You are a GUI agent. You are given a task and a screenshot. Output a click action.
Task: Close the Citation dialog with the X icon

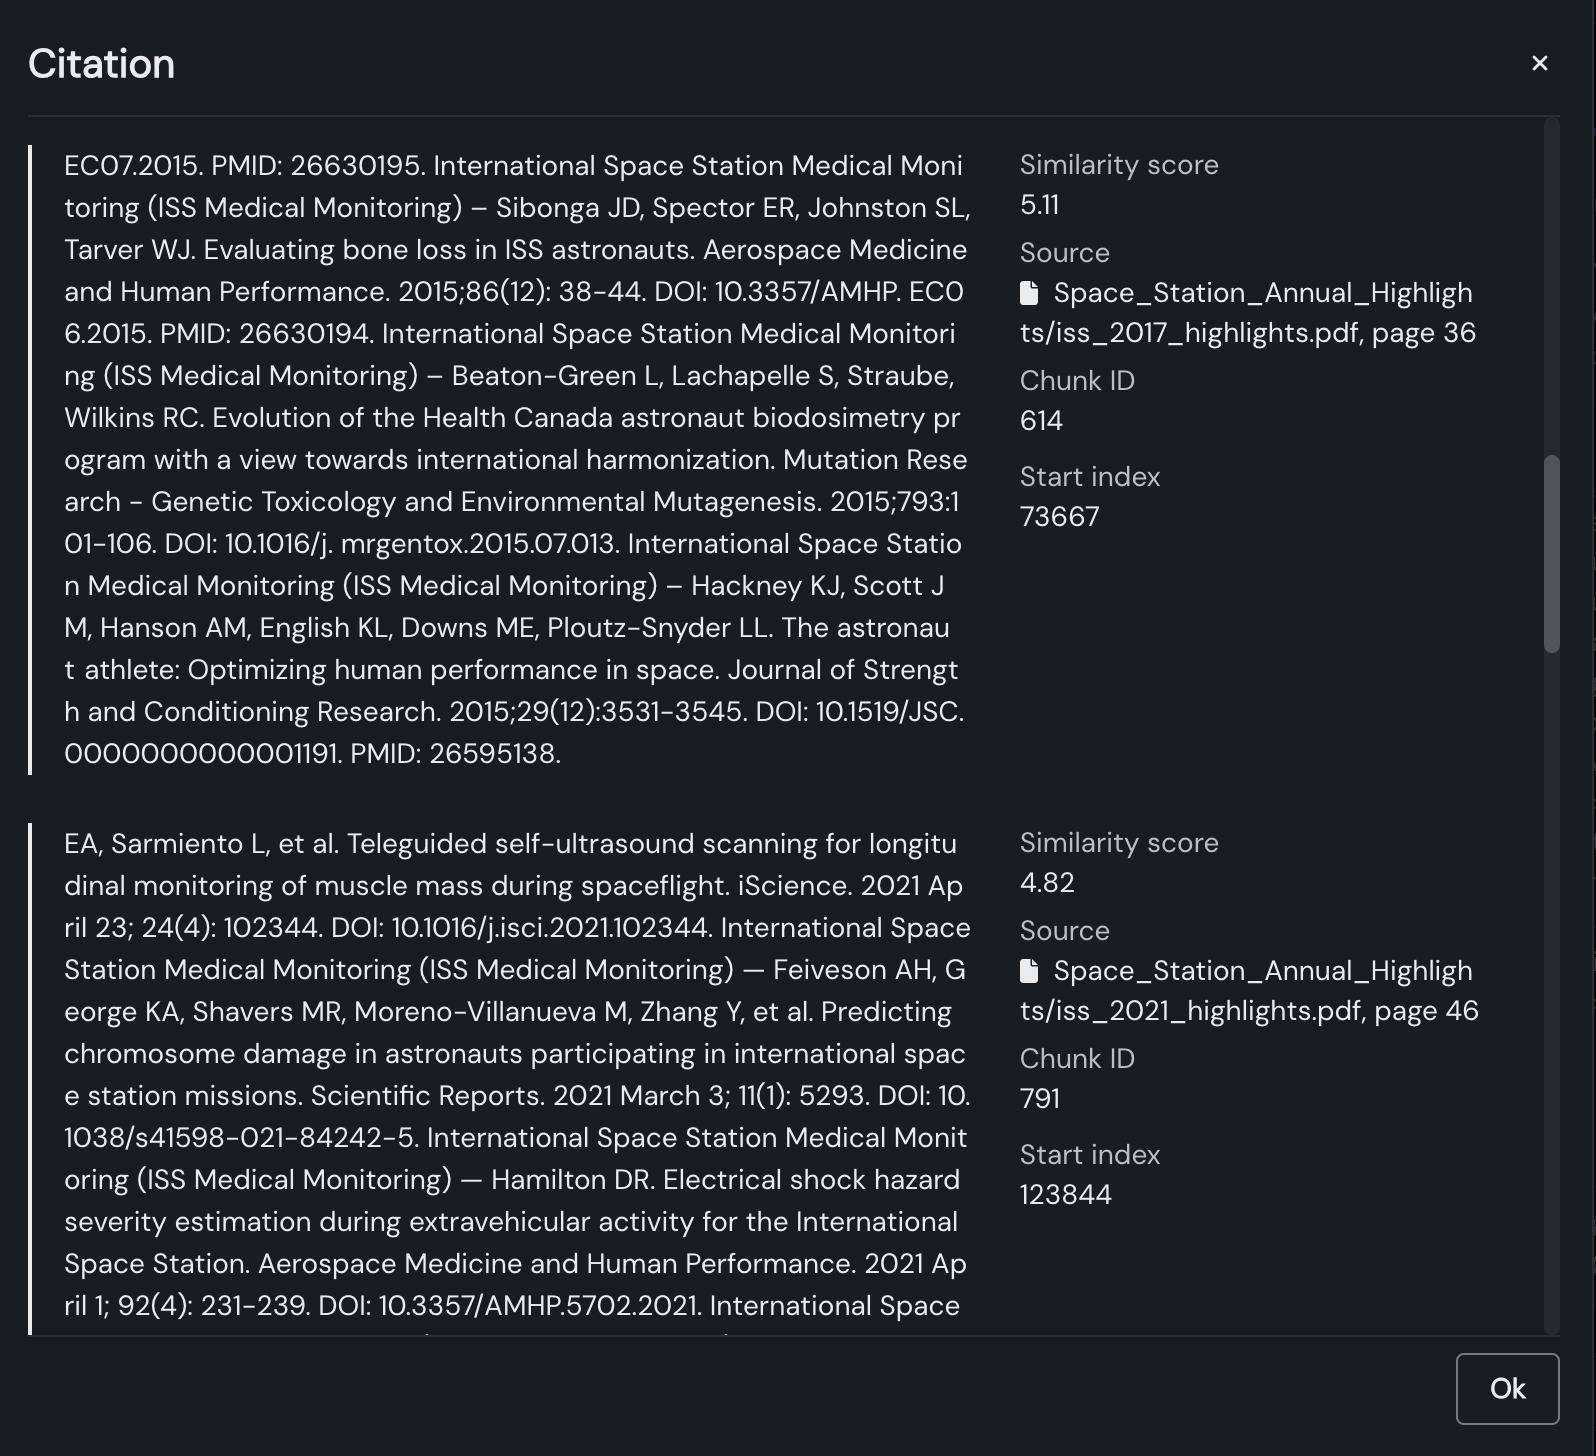pos(1539,64)
